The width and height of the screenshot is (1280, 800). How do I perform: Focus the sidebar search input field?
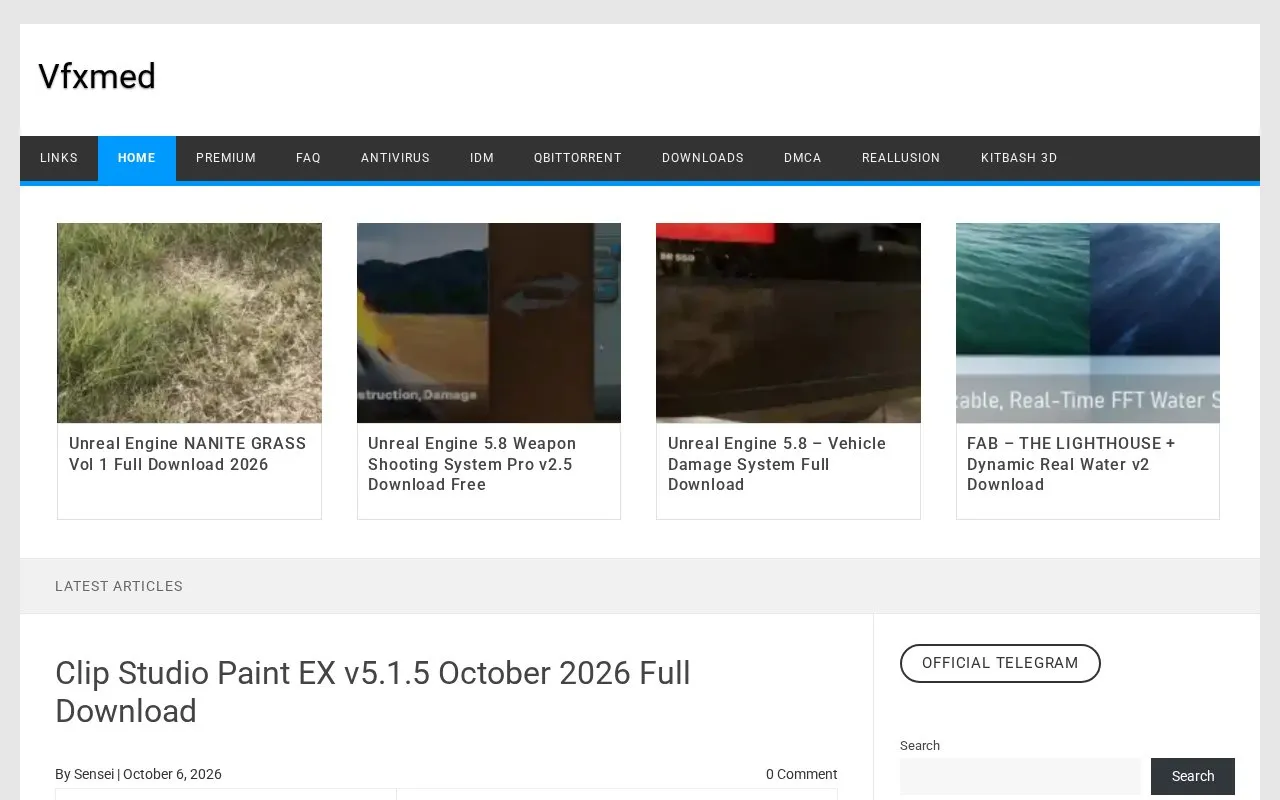coord(1020,776)
